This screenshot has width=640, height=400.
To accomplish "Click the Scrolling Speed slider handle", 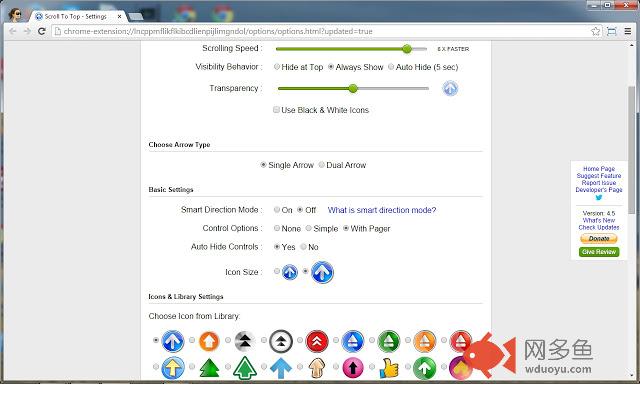I will tap(407, 48).
